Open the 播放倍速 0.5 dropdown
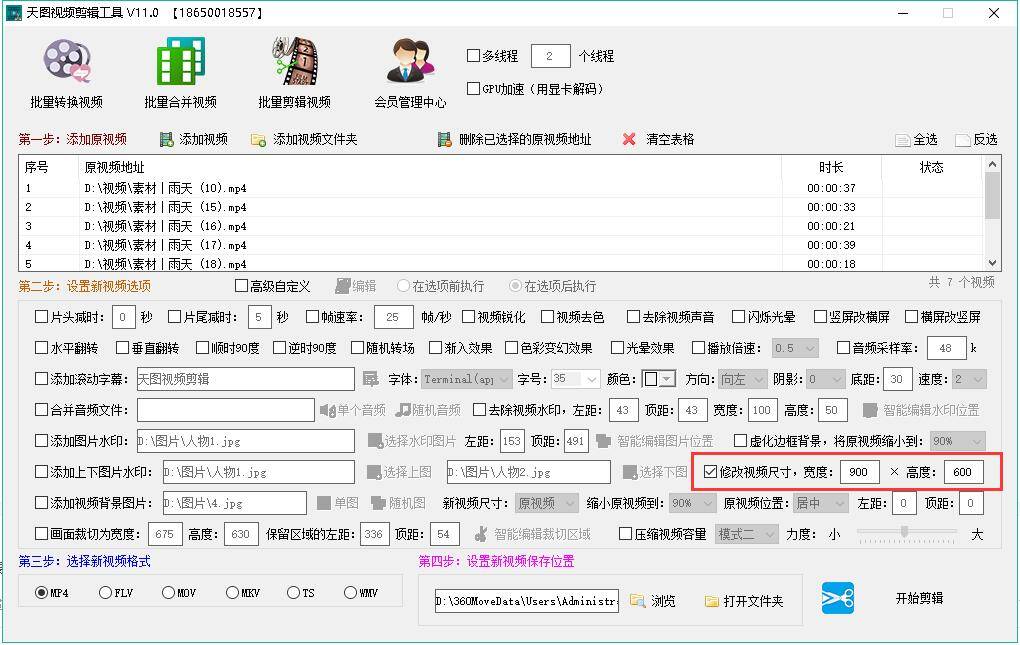Screen dimensions: 1020x645 [x=795, y=348]
